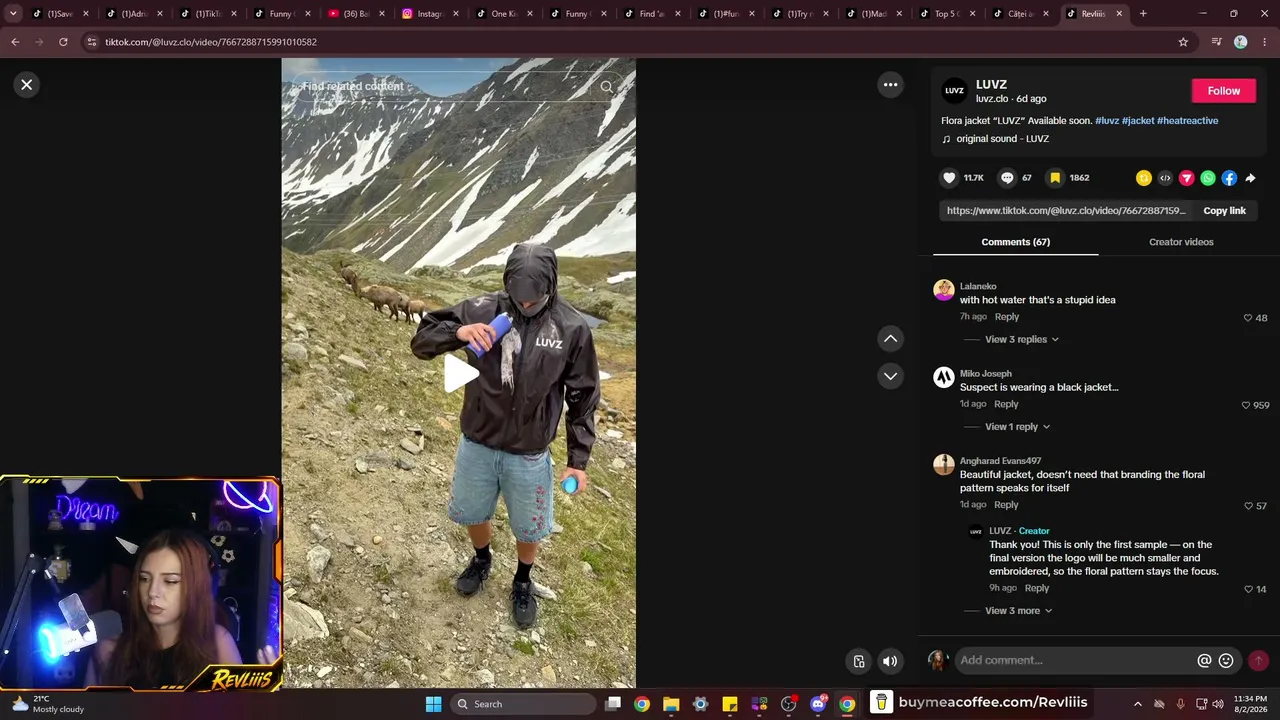Open a new Chrome tab

coord(1143,14)
